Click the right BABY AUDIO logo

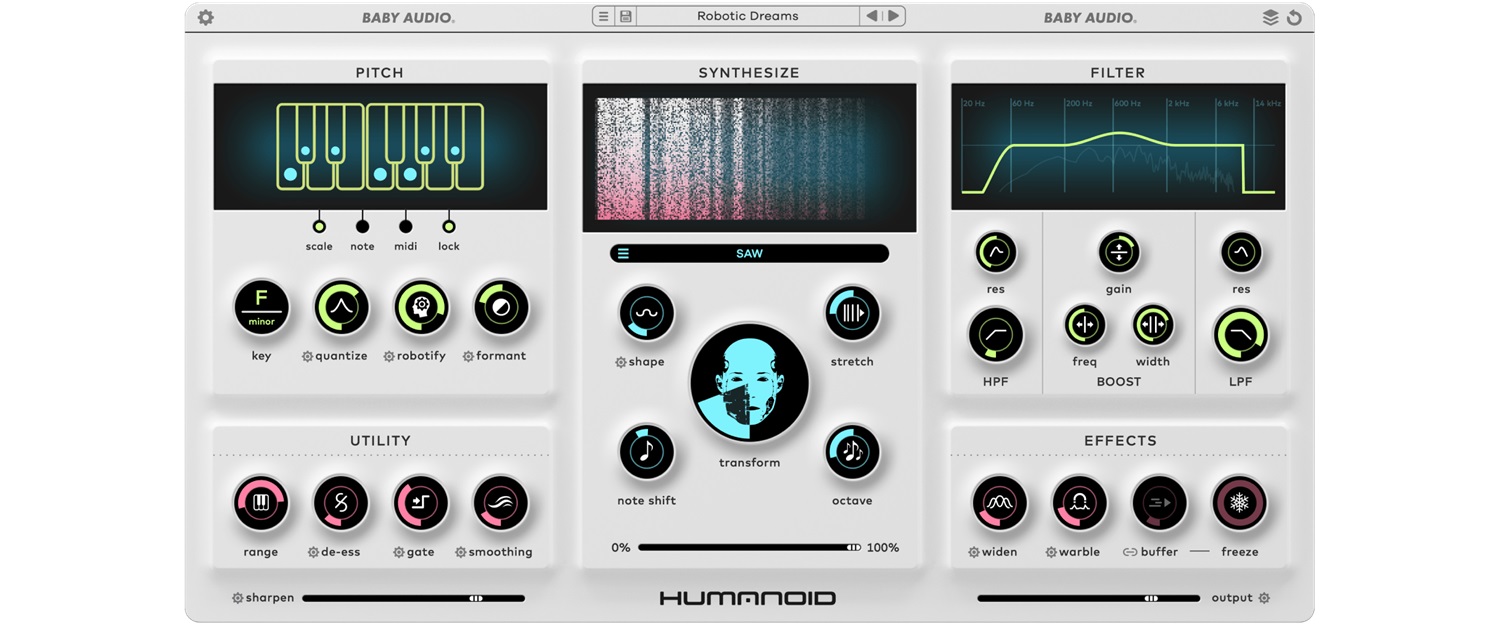click(x=1090, y=17)
